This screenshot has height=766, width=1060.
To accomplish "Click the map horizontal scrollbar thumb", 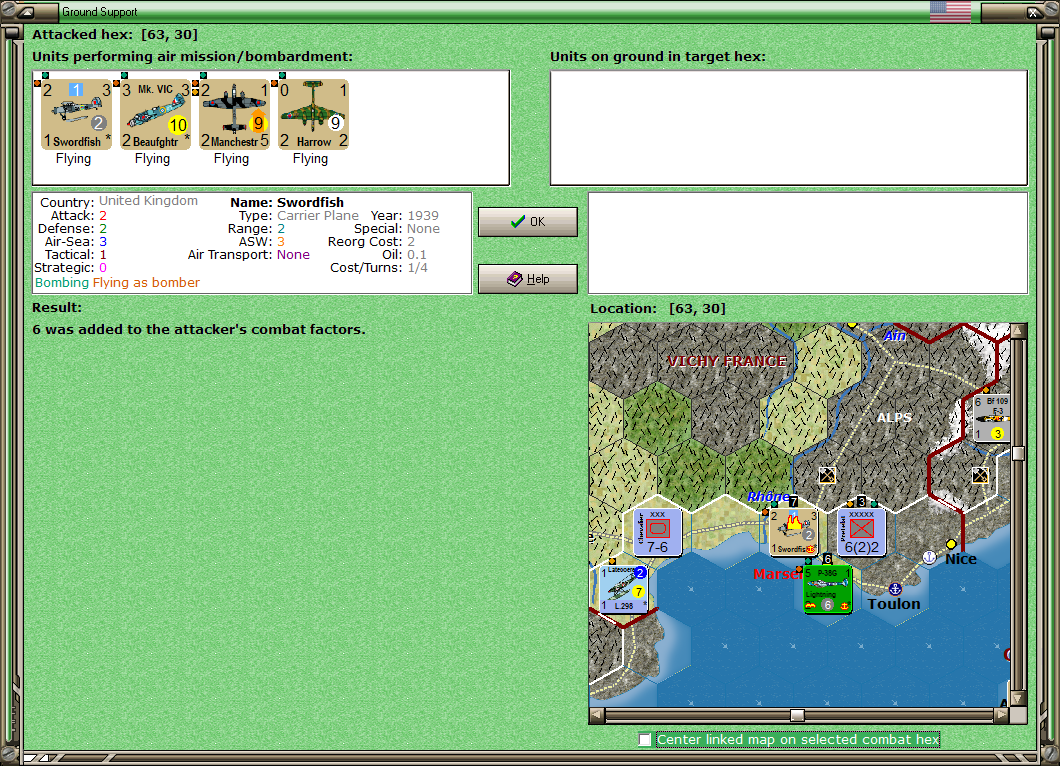I will [x=798, y=715].
